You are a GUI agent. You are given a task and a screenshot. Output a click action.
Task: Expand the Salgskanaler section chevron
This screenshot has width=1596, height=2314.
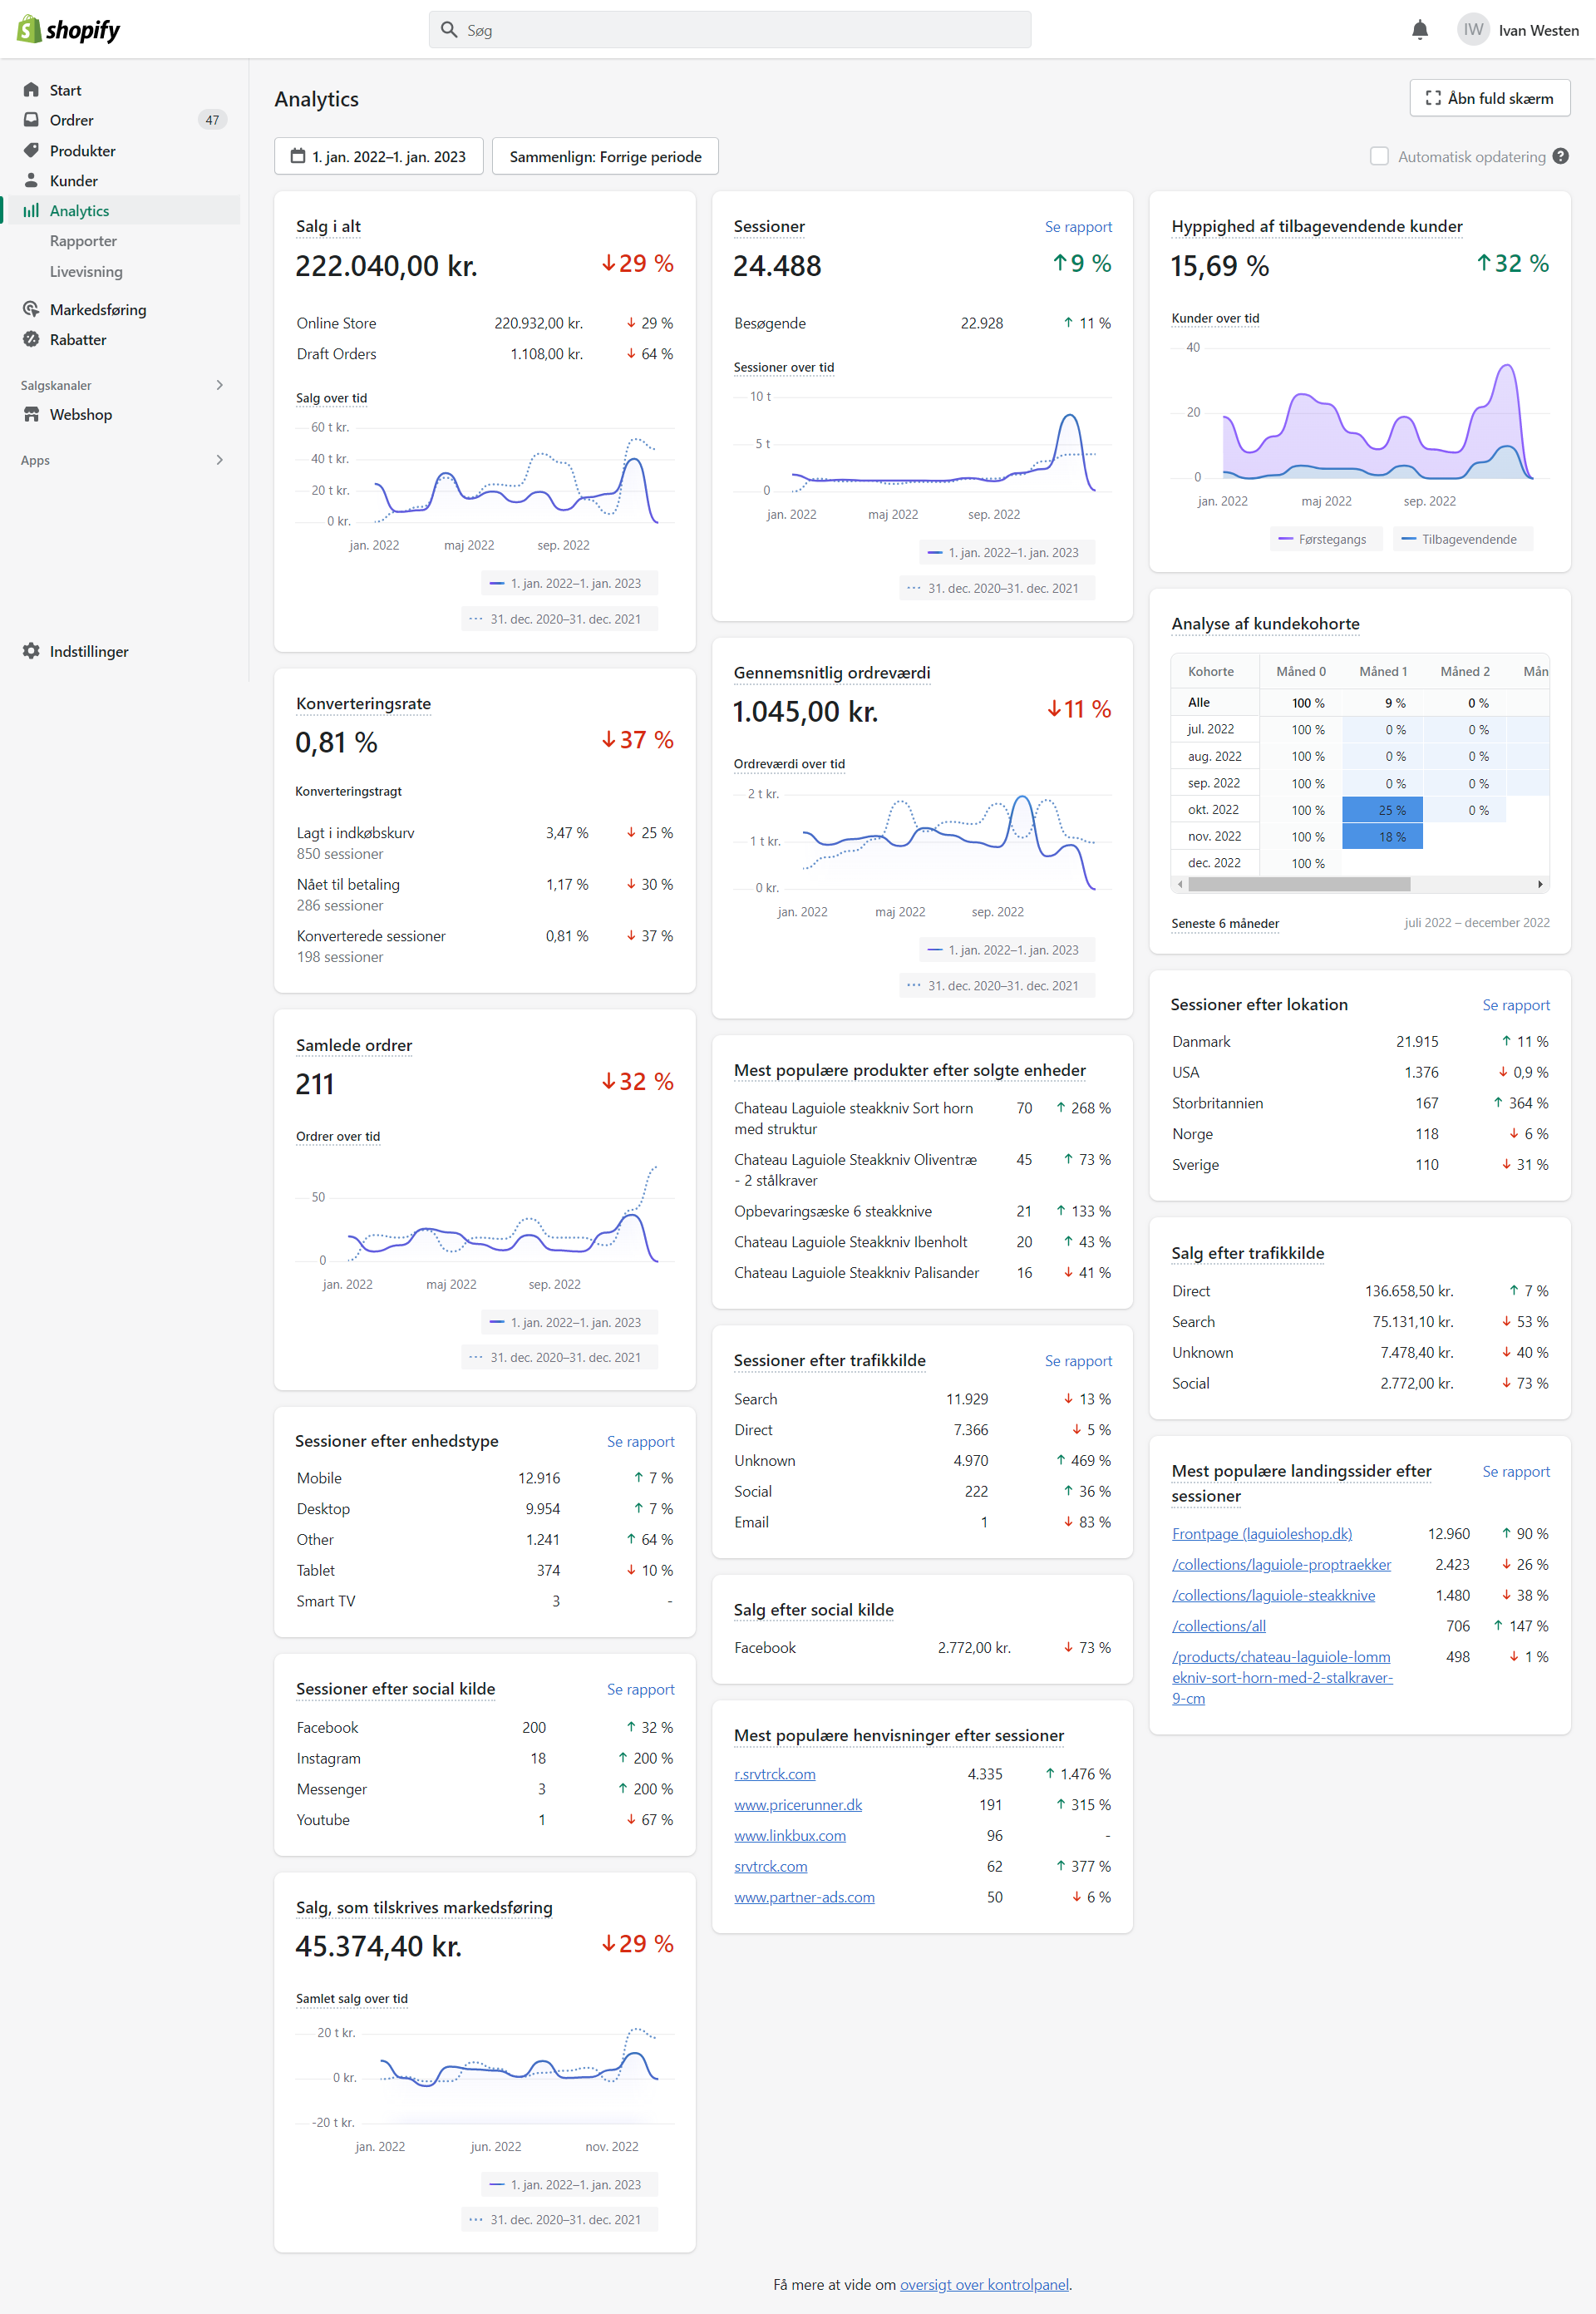220,385
